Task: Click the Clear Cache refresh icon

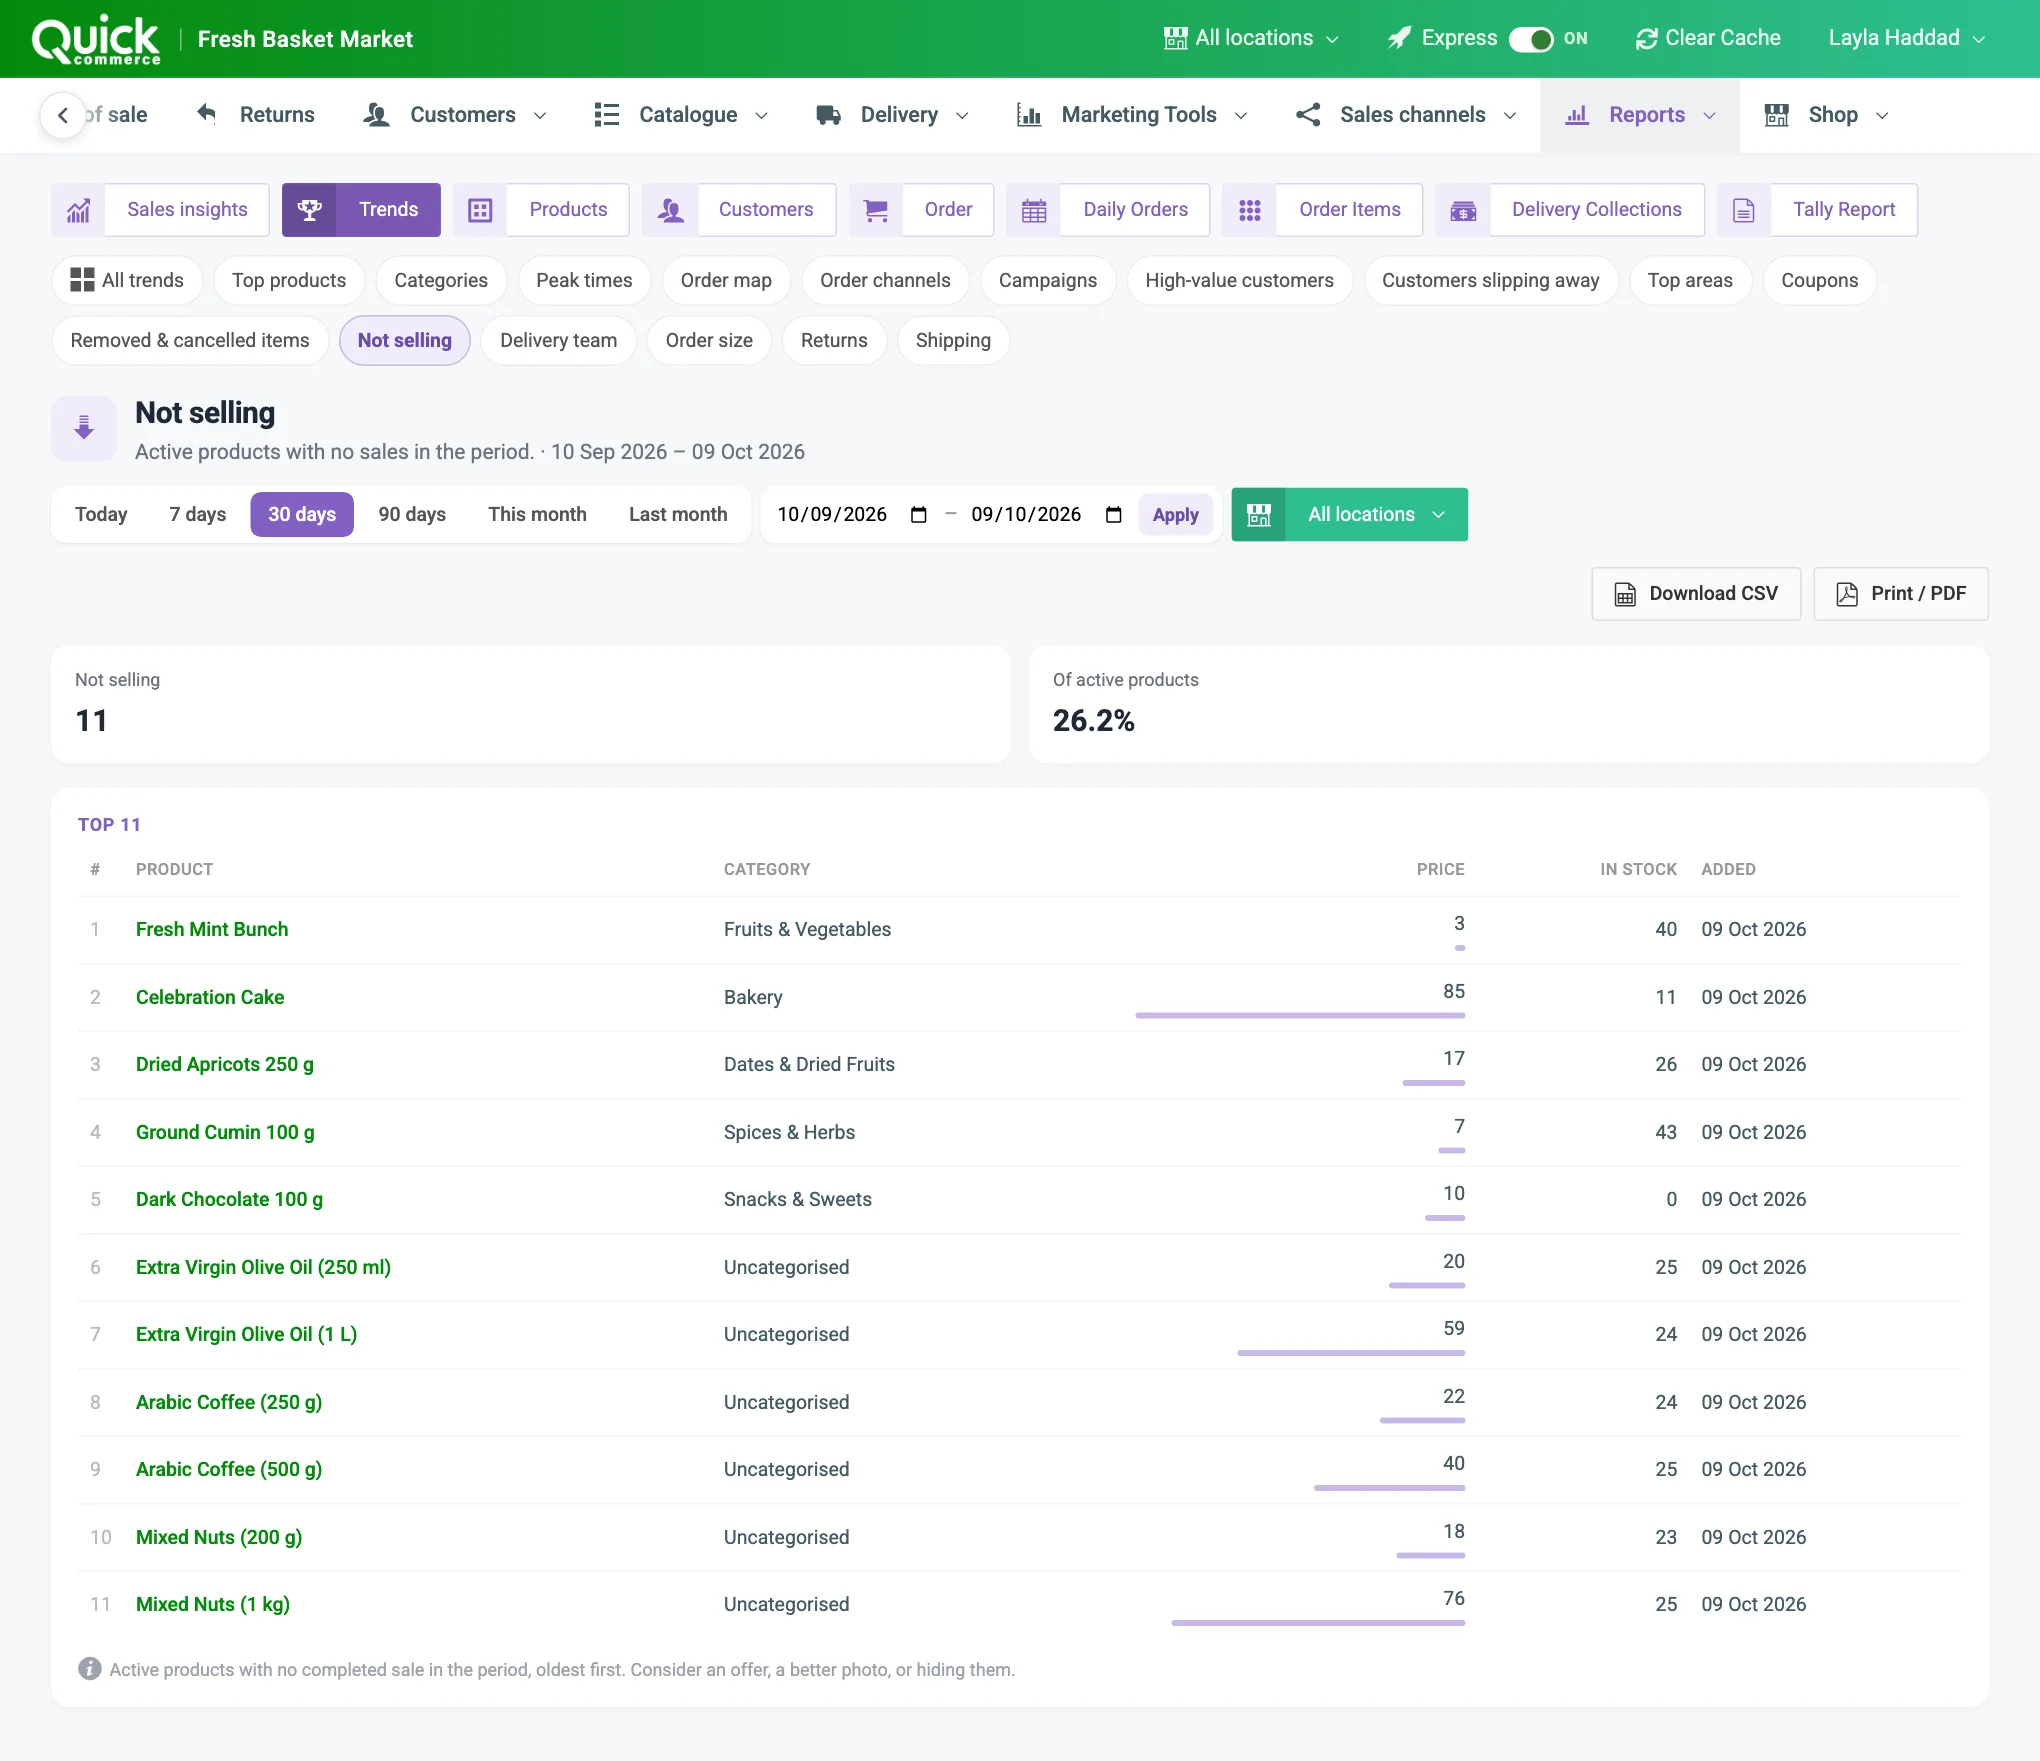Action: click(x=1646, y=39)
